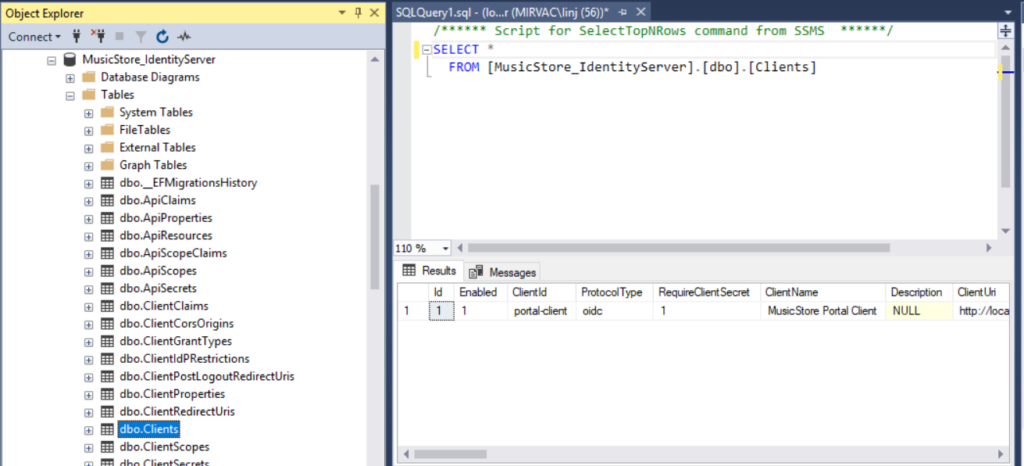The width and height of the screenshot is (1024, 466).
Task: Click the NULL Description cell
Action: pos(919,311)
